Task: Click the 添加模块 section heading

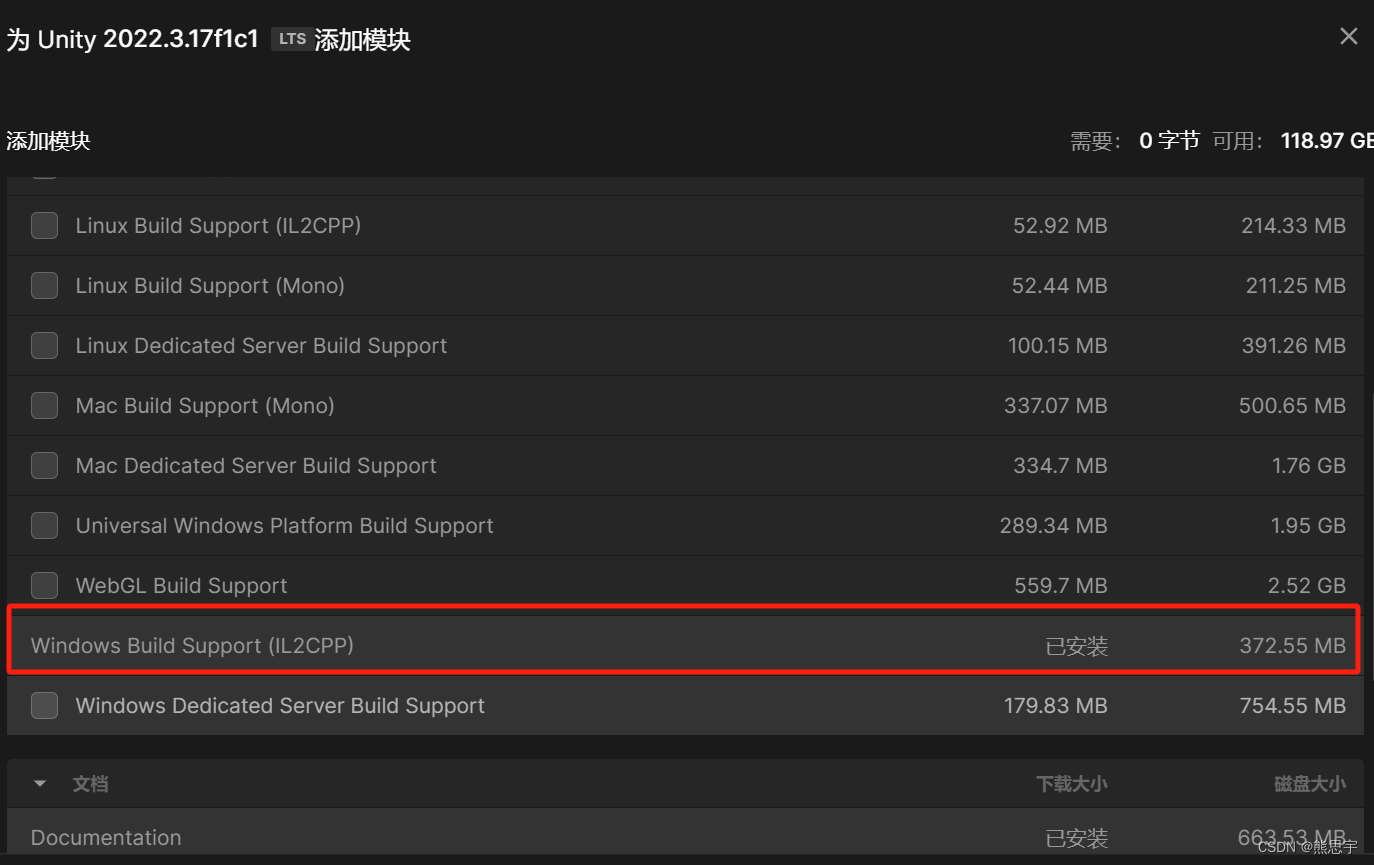Action: click(x=48, y=141)
